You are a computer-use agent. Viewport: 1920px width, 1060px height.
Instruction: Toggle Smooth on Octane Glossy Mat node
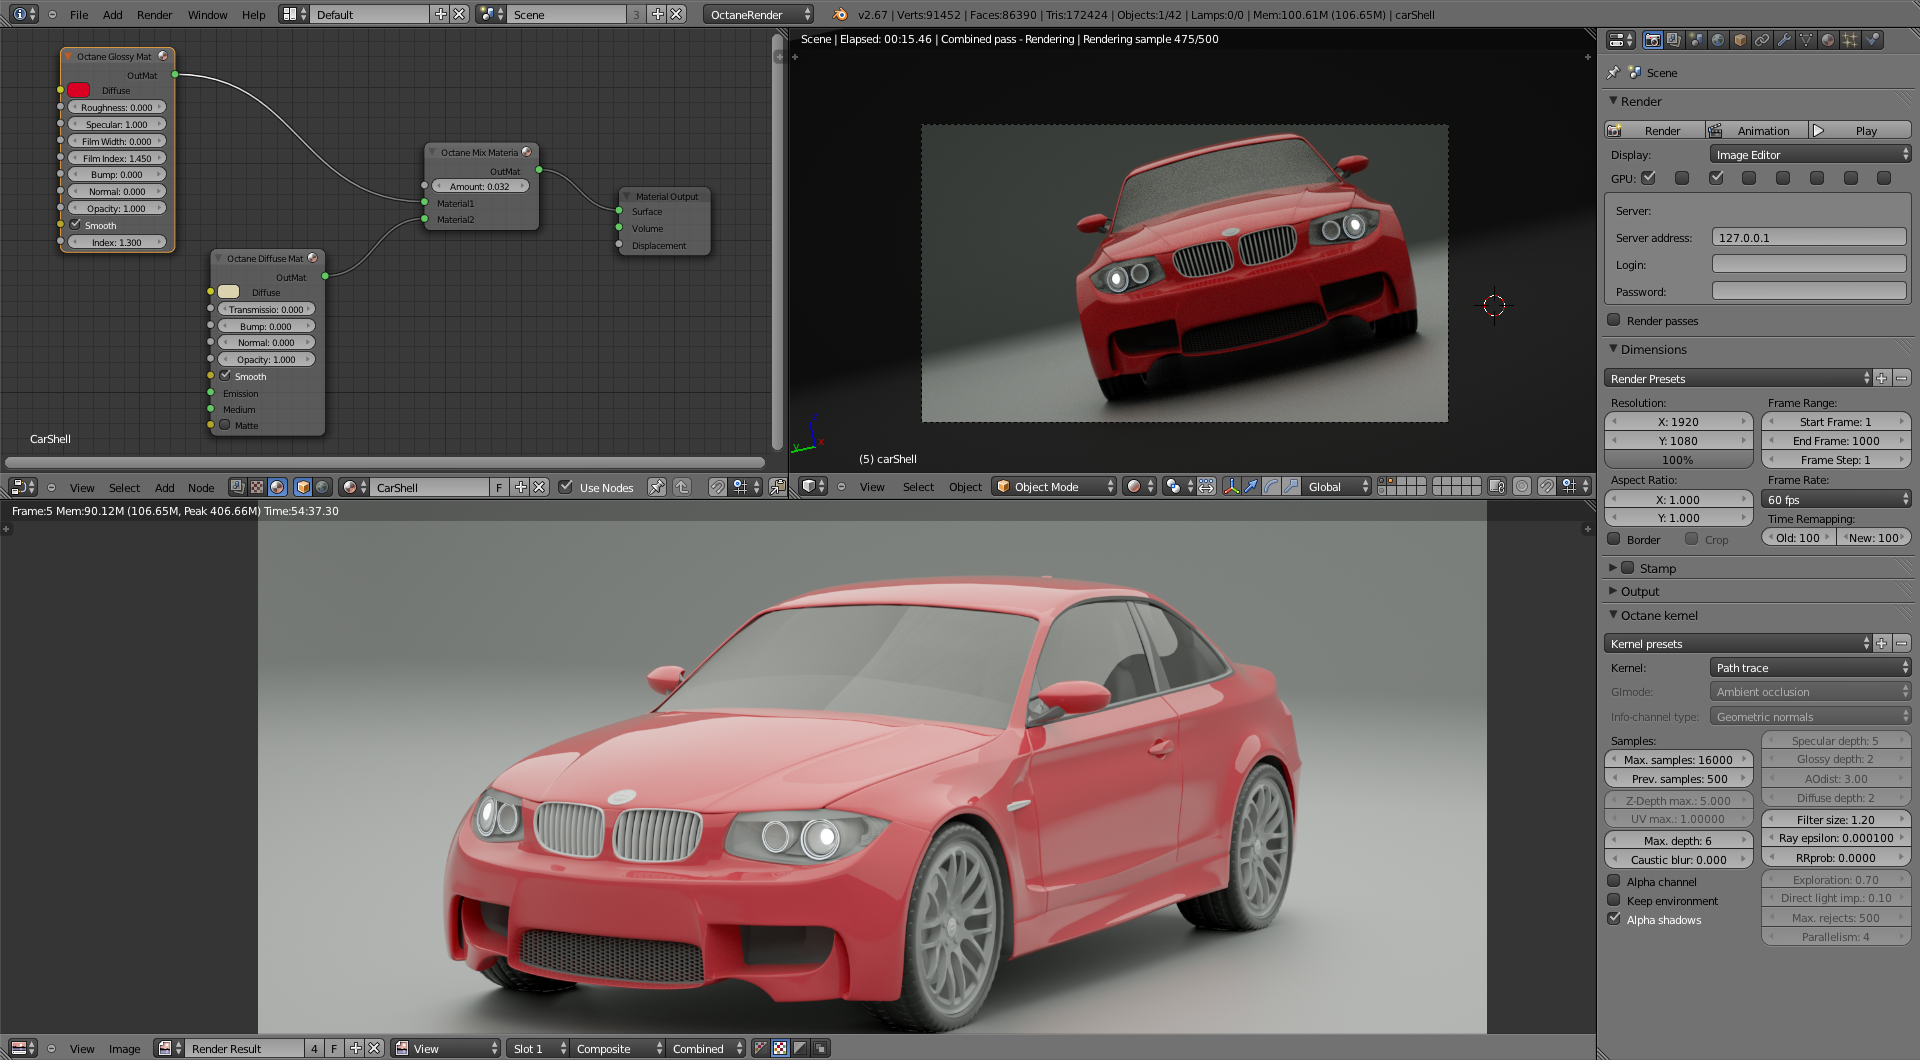click(75, 225)
